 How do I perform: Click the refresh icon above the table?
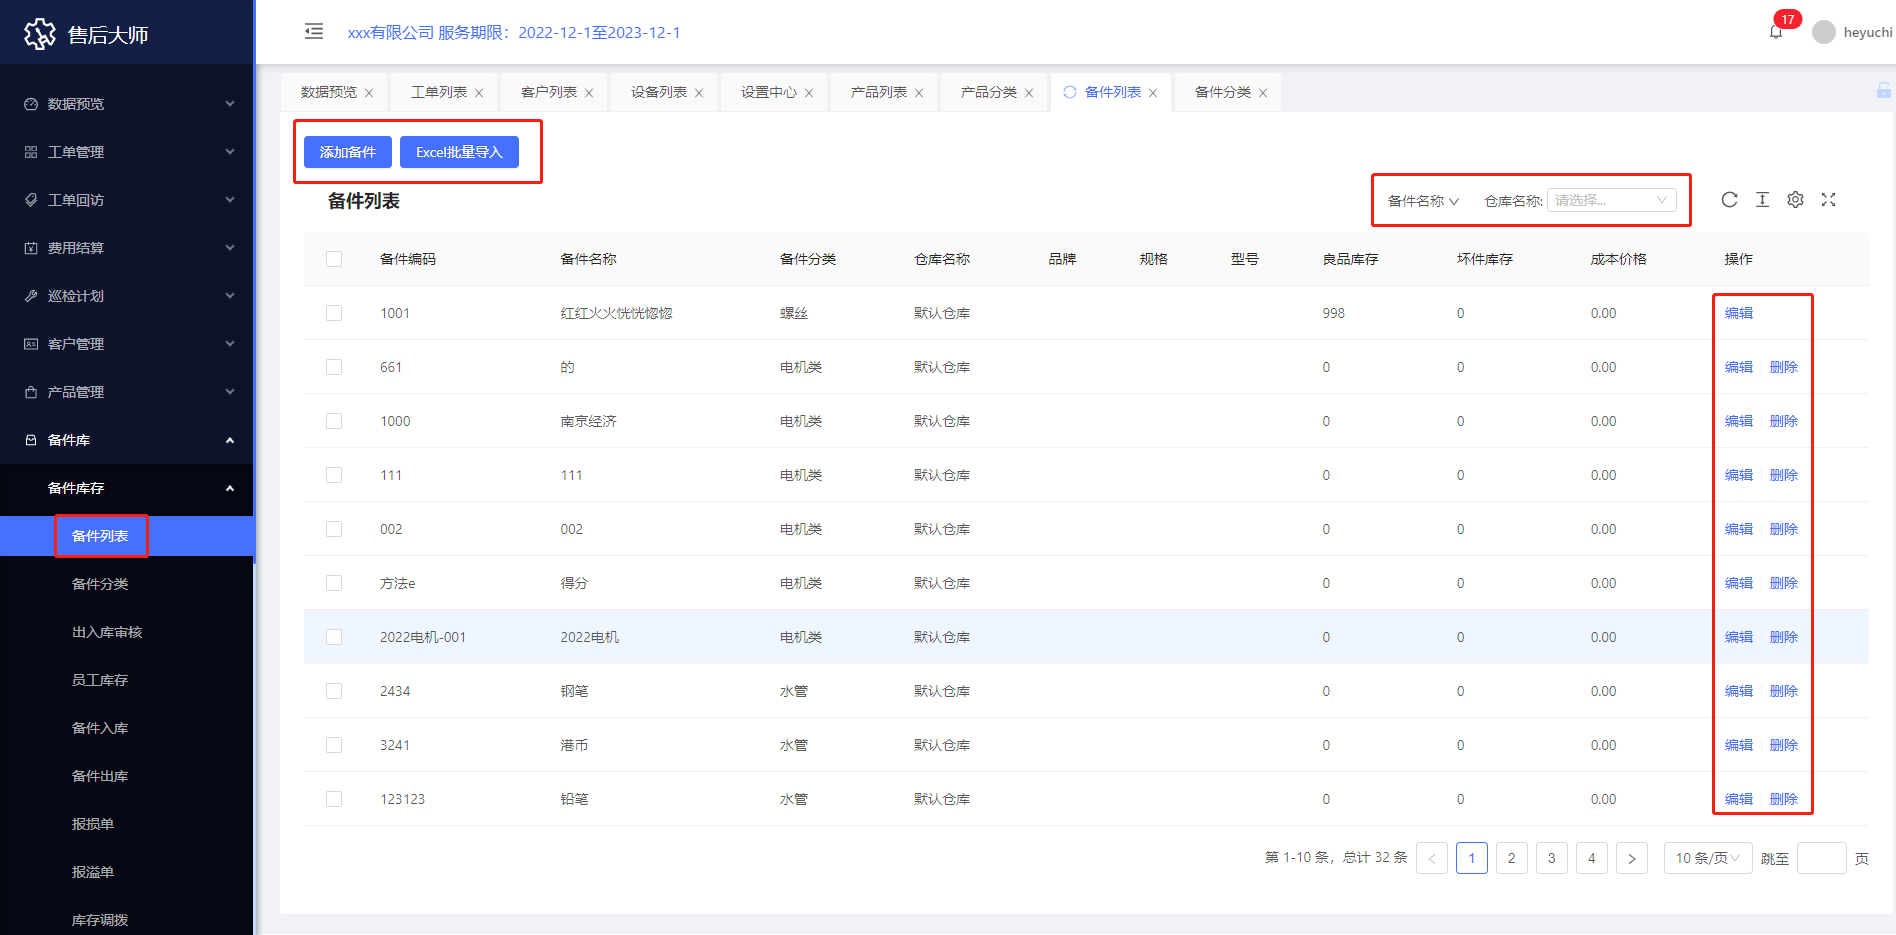click(1729, 200)
